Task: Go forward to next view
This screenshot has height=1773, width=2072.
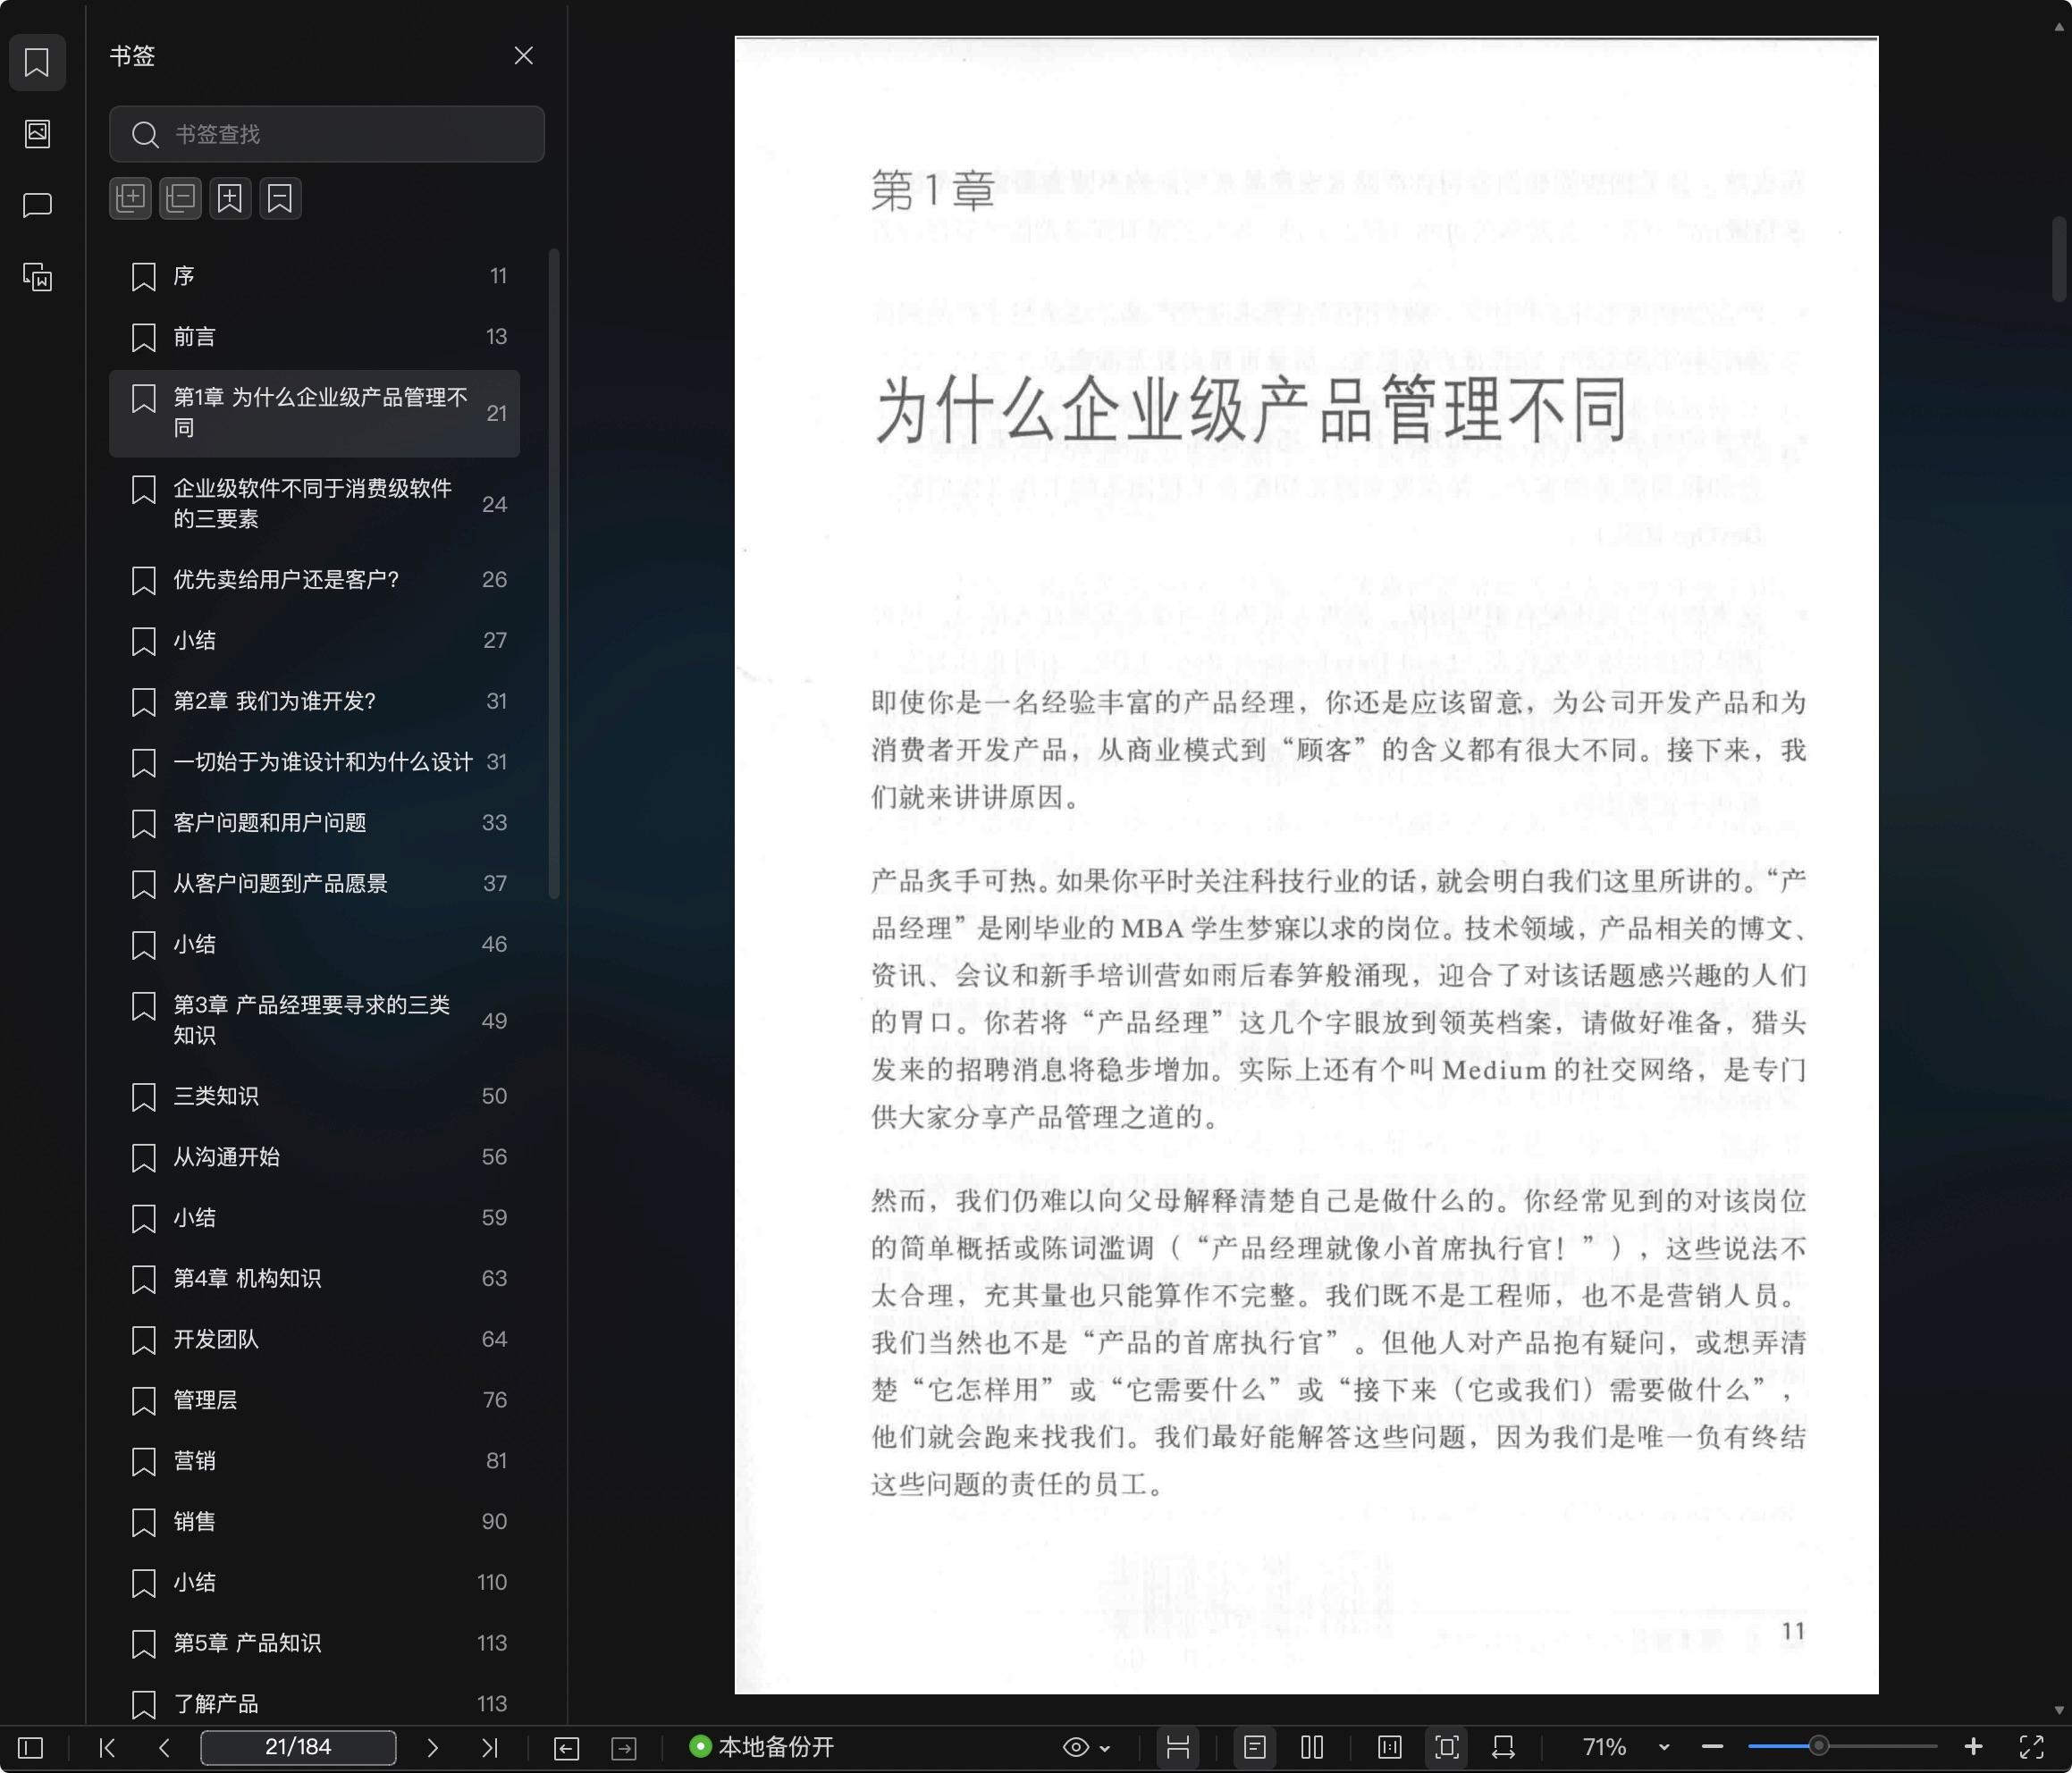Action: (x=624, y=1747)
